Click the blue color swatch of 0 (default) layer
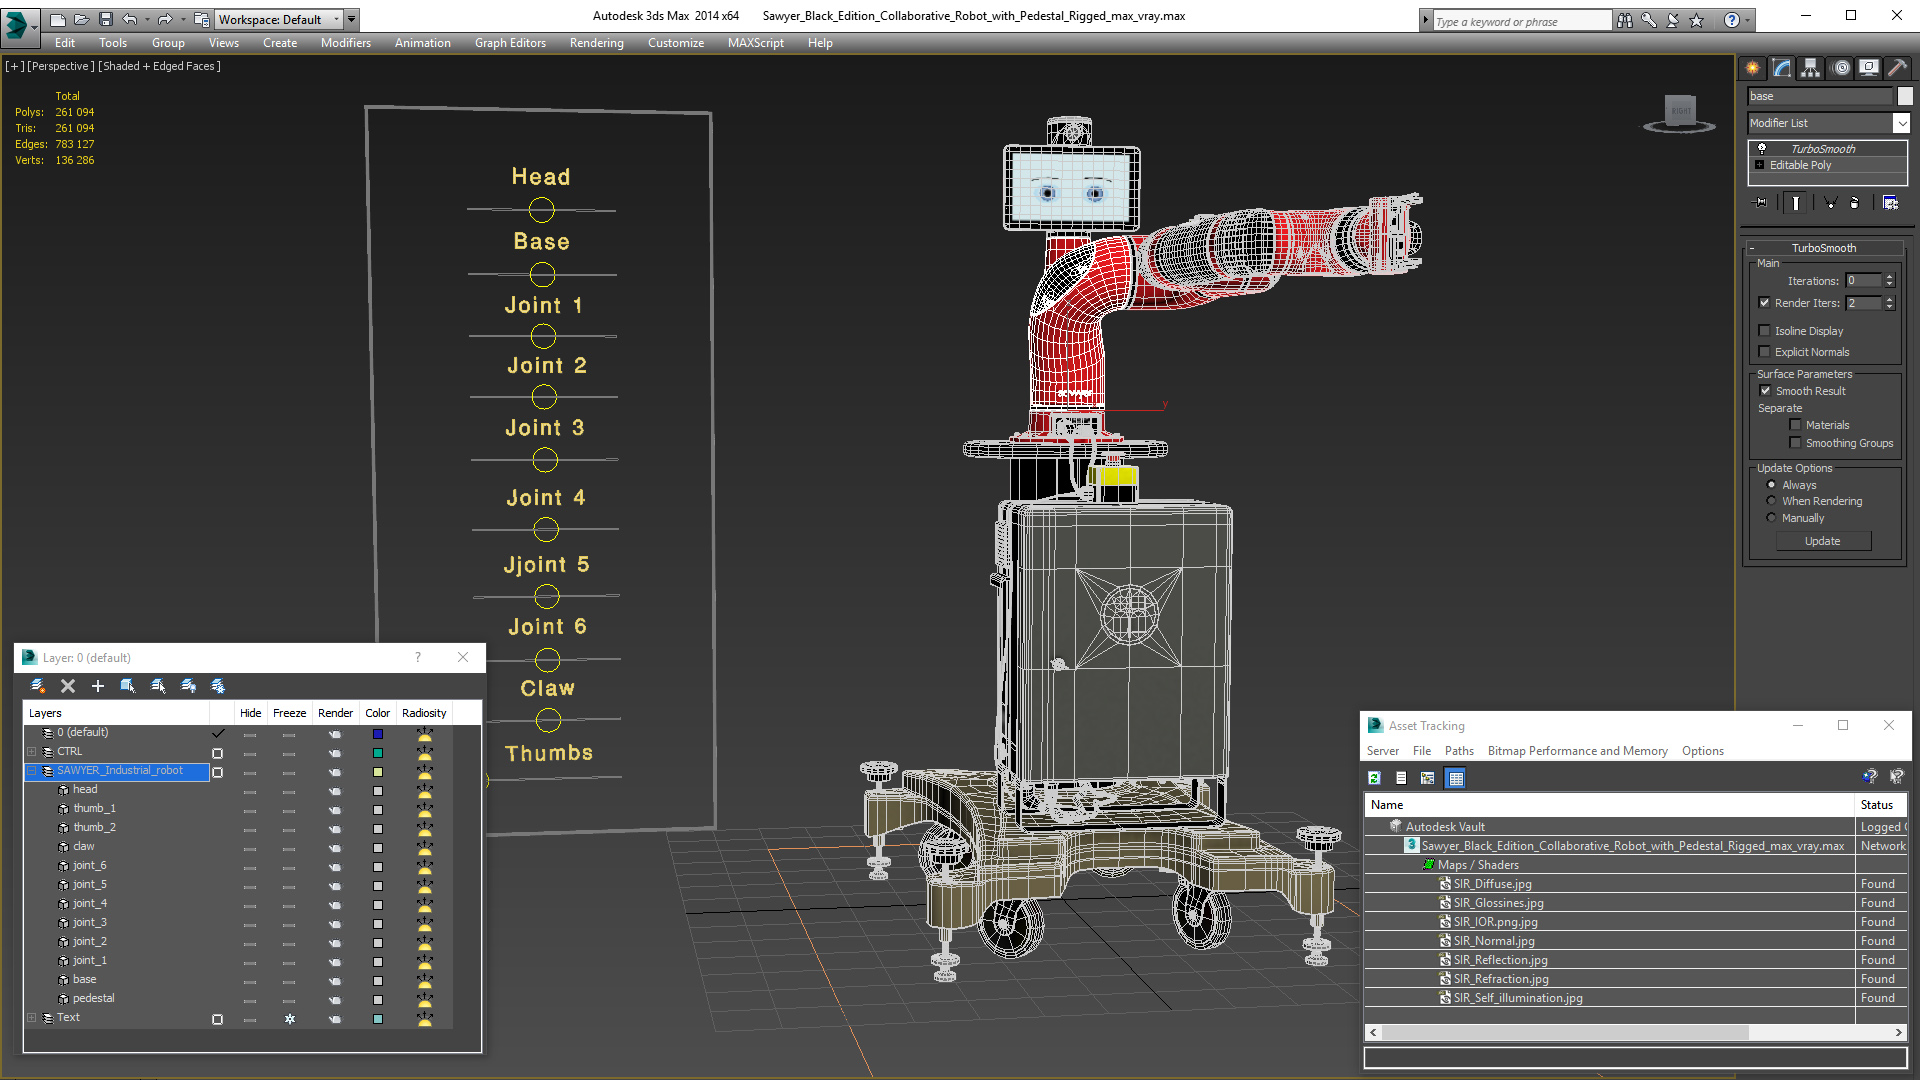The width and height of the screenshot is (1920, 1080). point(378,734)
